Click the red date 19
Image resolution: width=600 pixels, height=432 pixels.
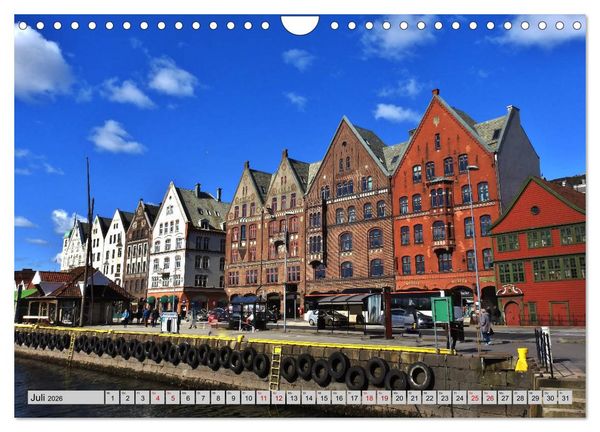click(x=384, y=398)
